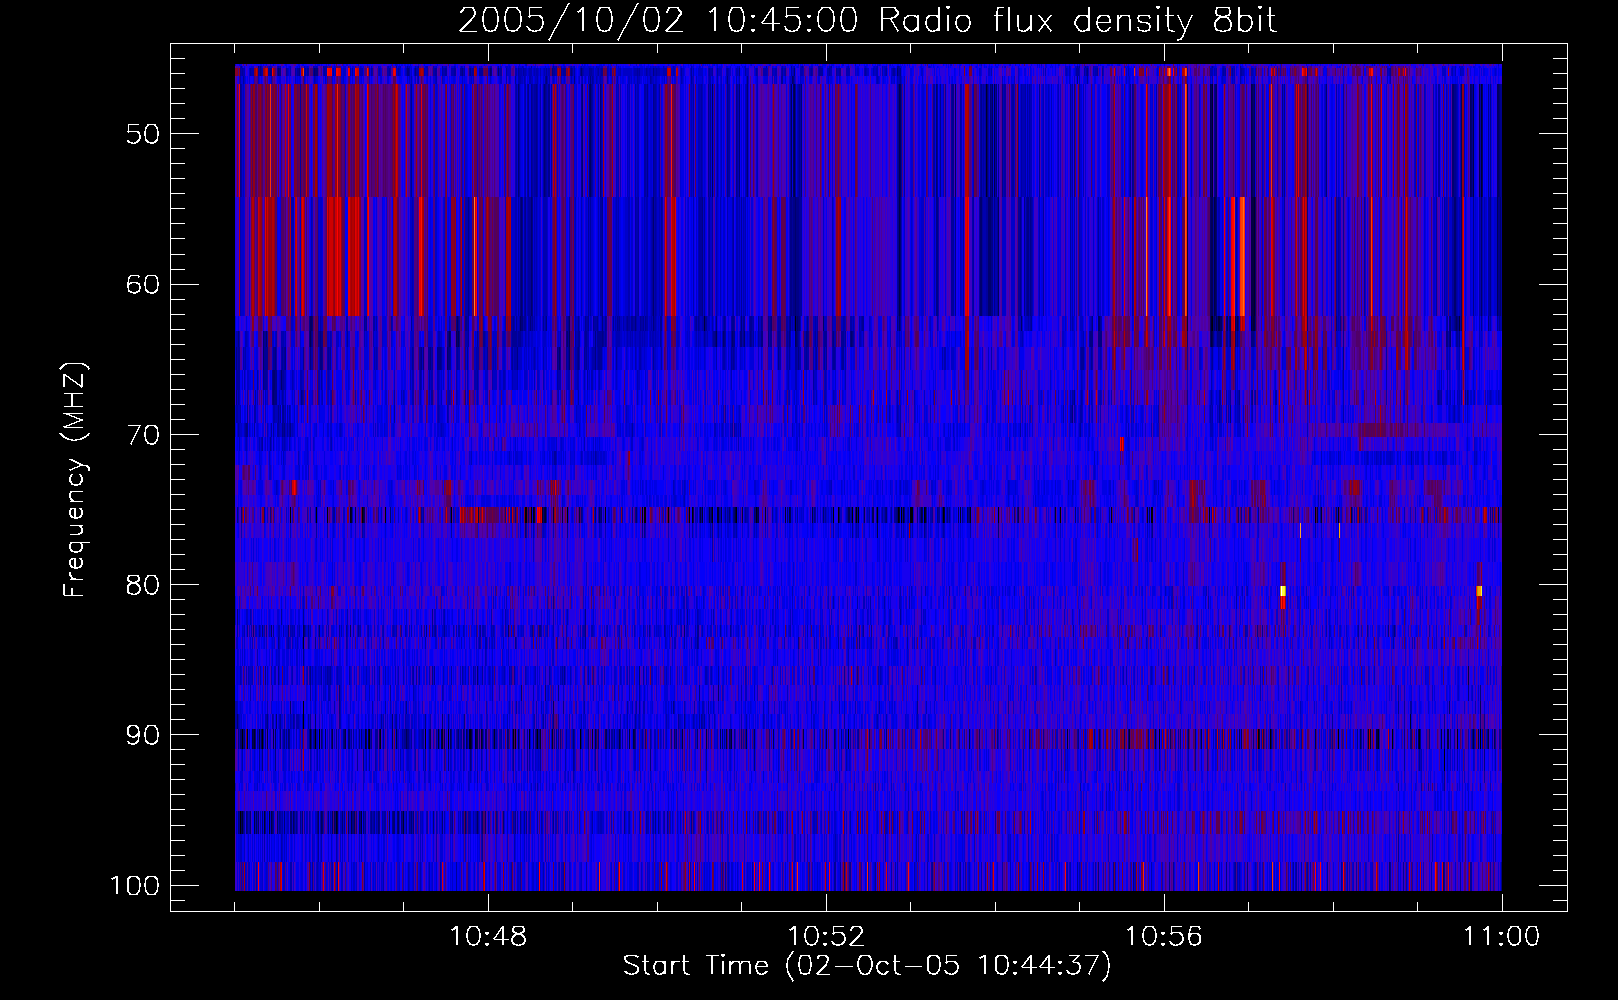
Task: Click the 11:00 time tick label
Action: 1502,937
